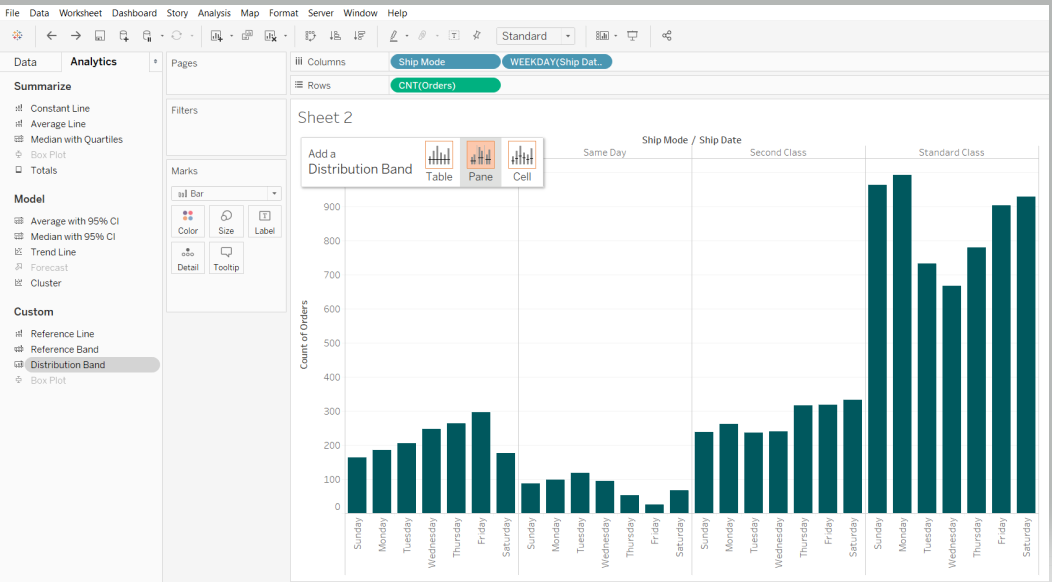The image size is (1052, 582).
Task: Choose Table scope for distribution band
Action: pos(439,161)
